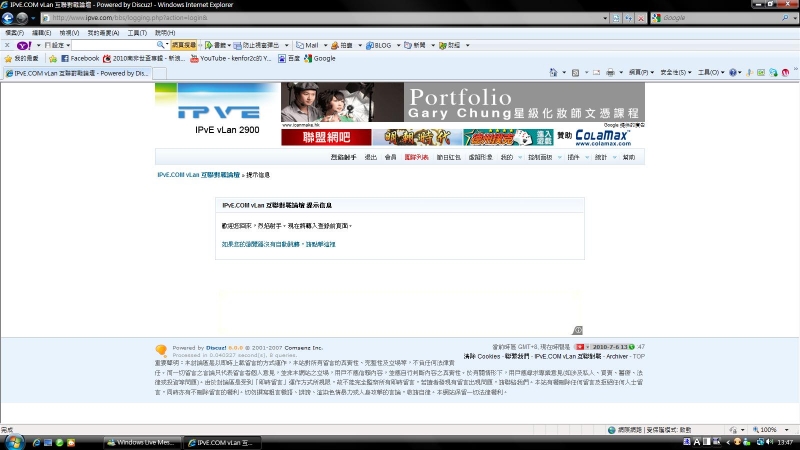Click the Favorites star button
The image size is (800, 450).
click(x=21, y=59)
